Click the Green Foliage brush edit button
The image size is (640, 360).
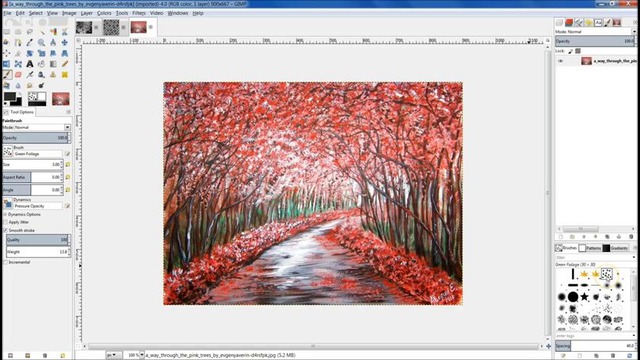point(67,154)
